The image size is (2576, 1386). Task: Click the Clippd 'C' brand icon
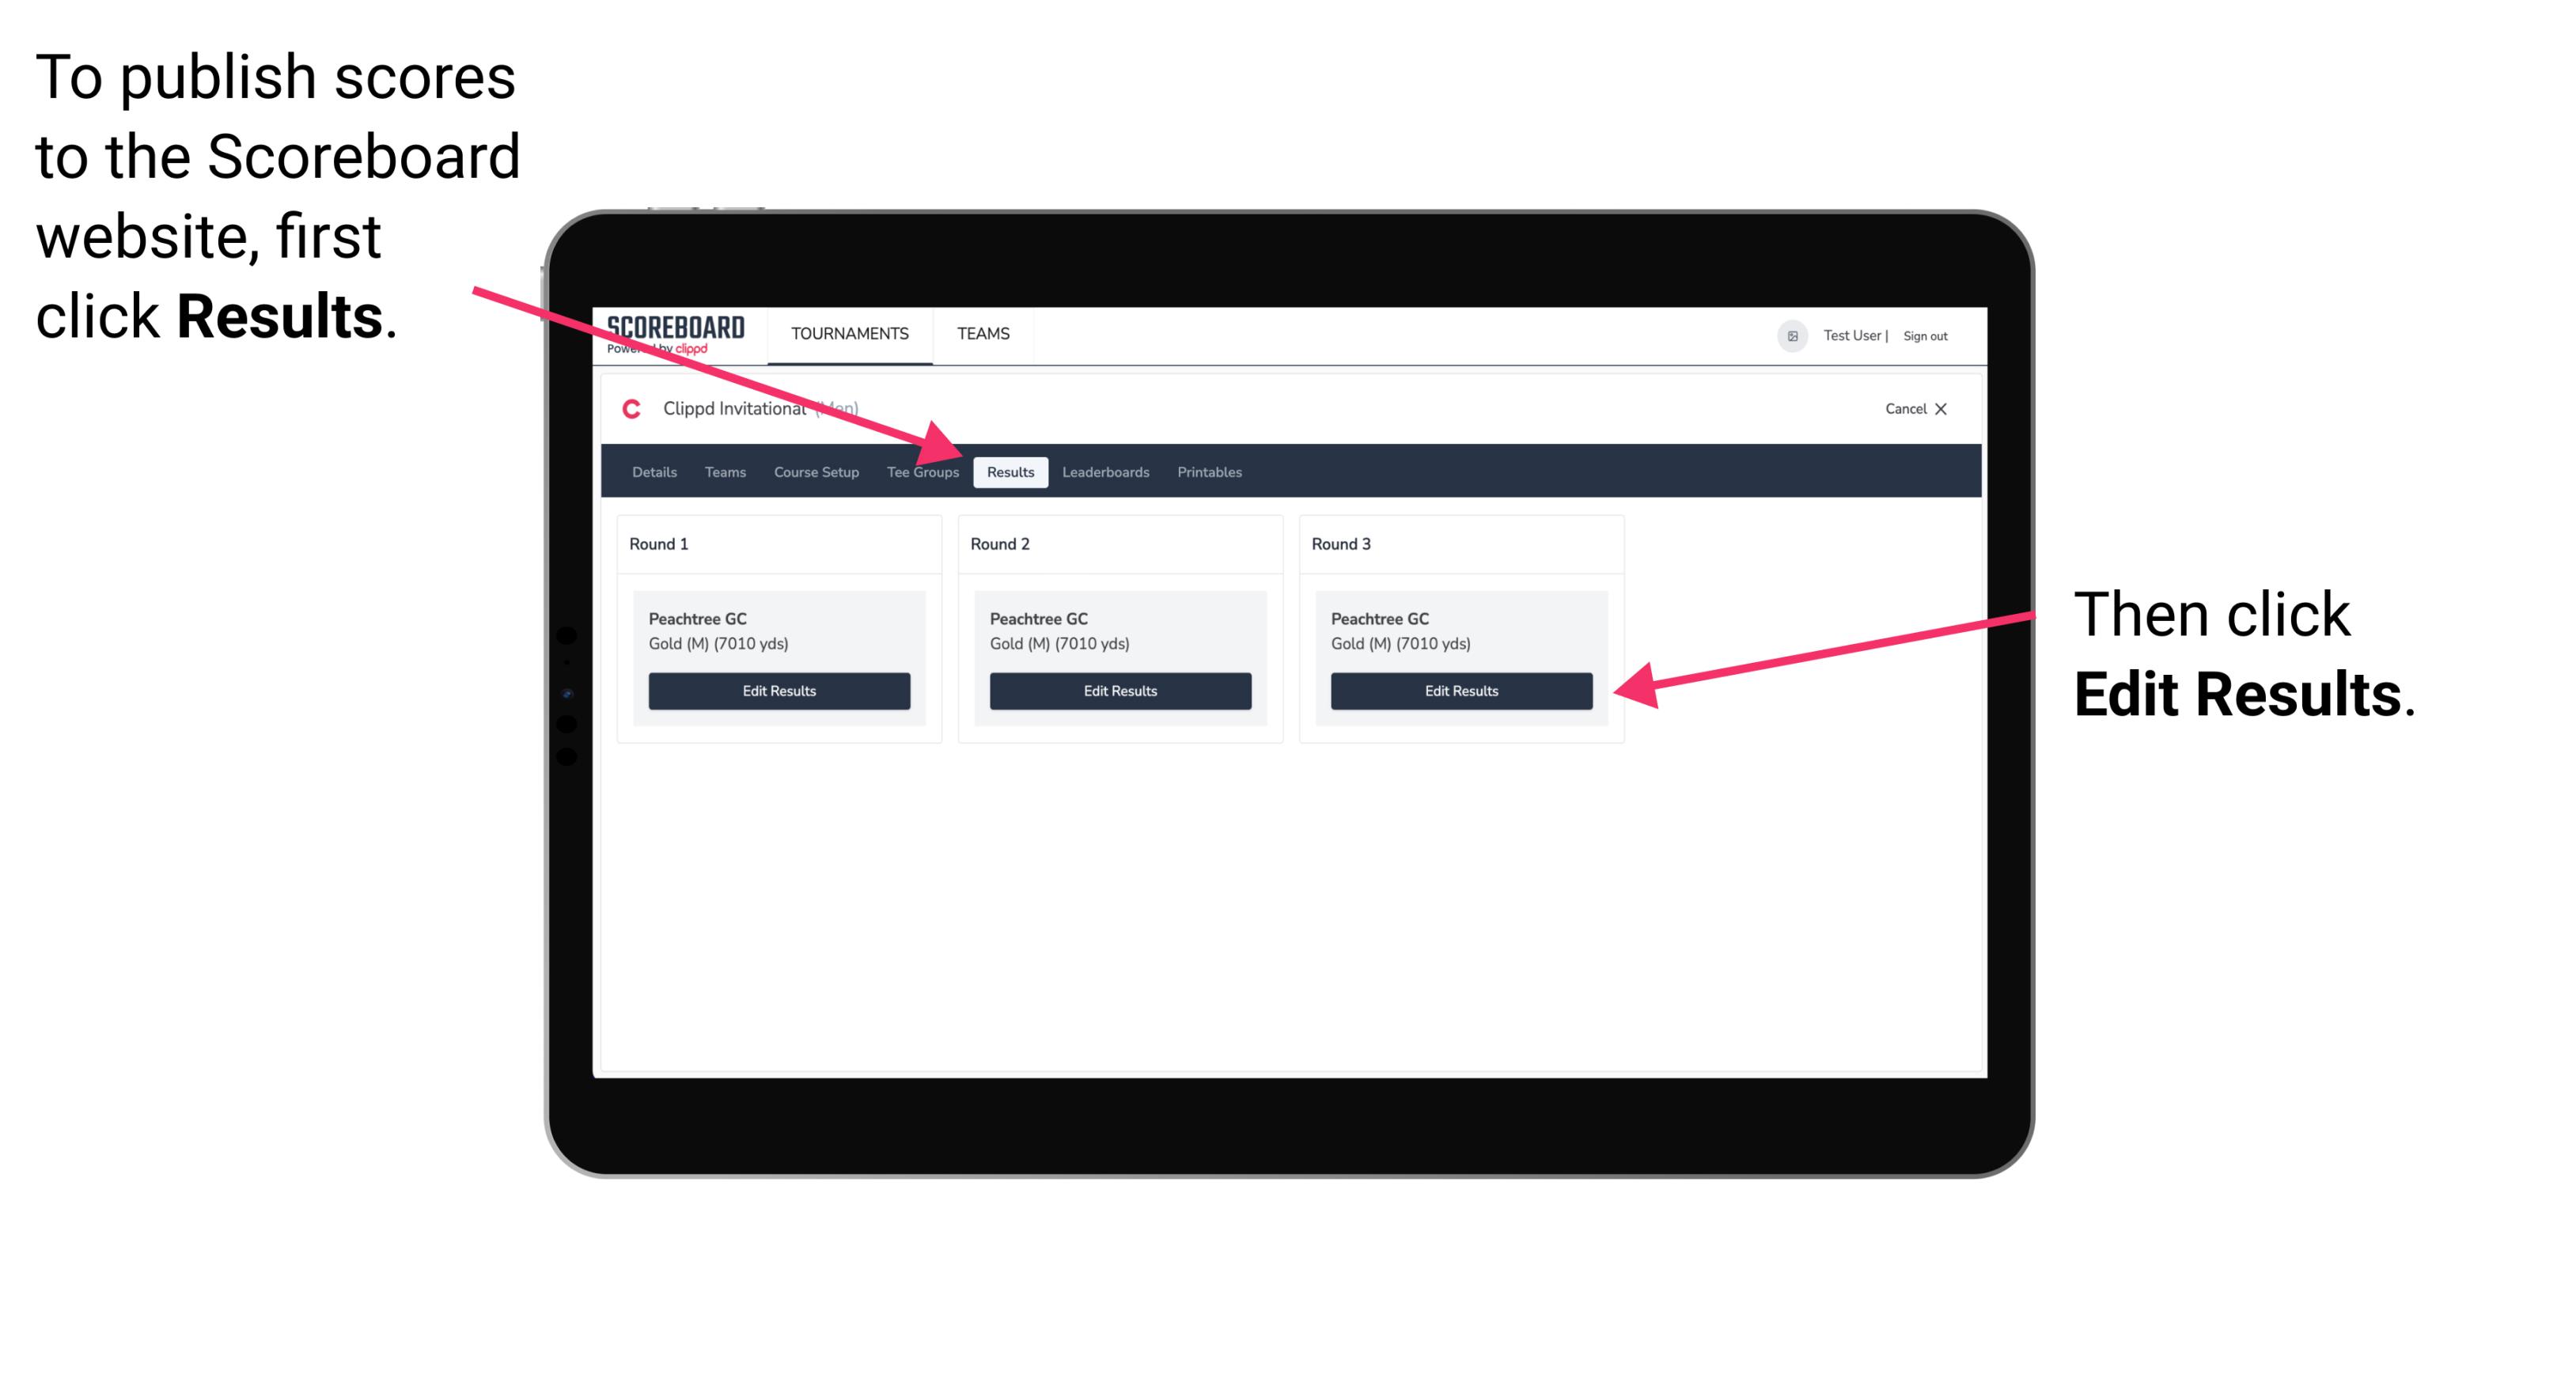pos(628,410)
